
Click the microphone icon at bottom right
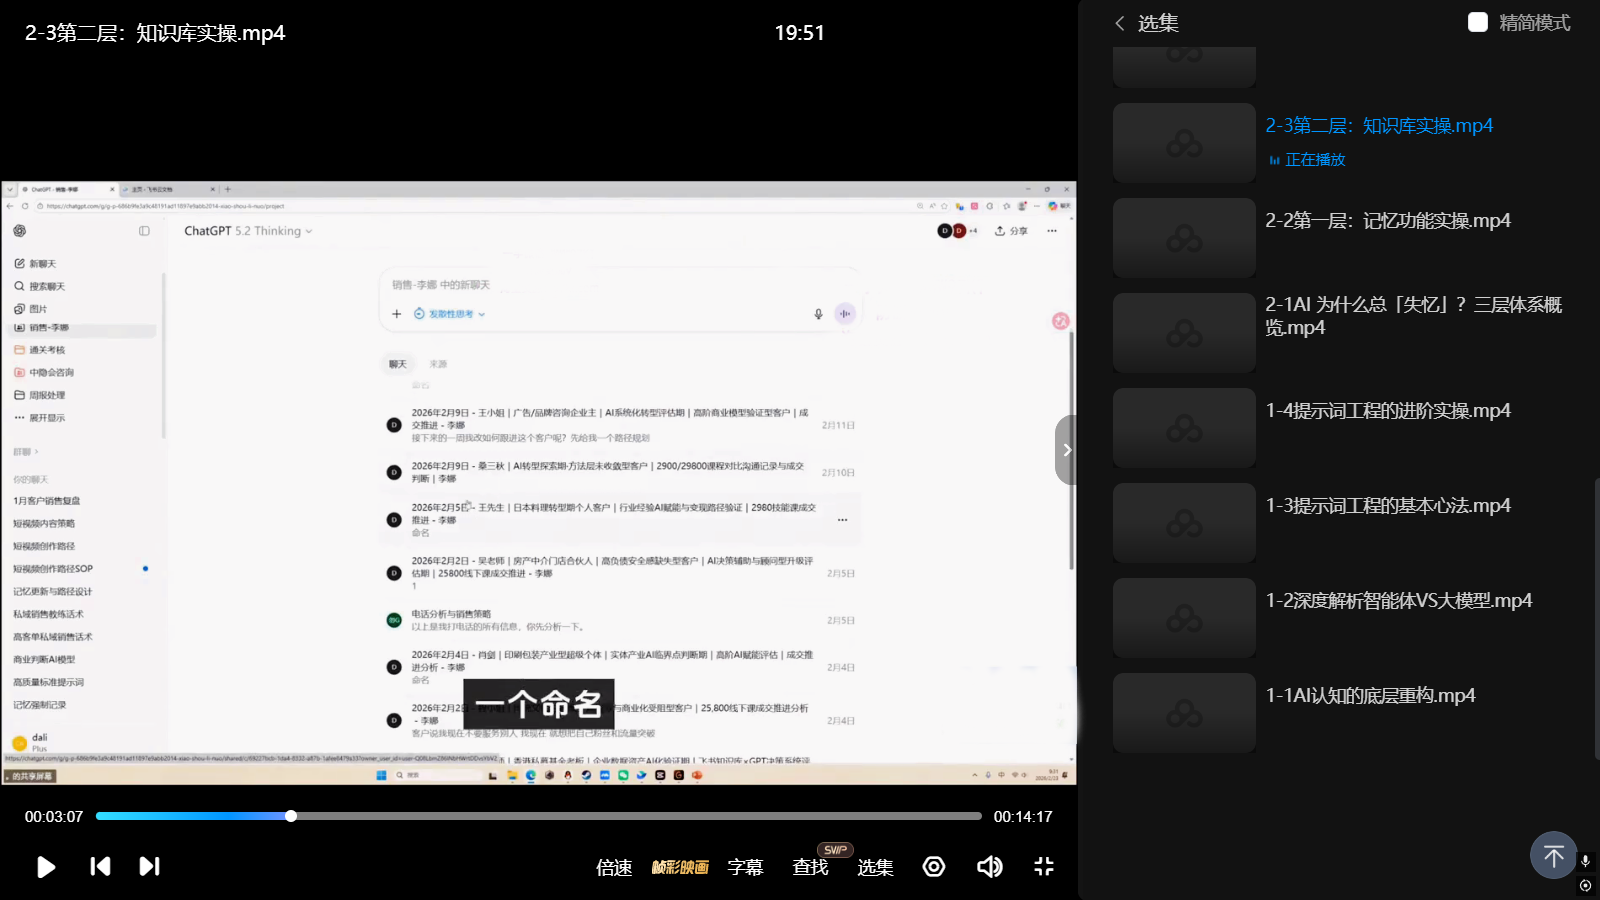(1585, 861)
